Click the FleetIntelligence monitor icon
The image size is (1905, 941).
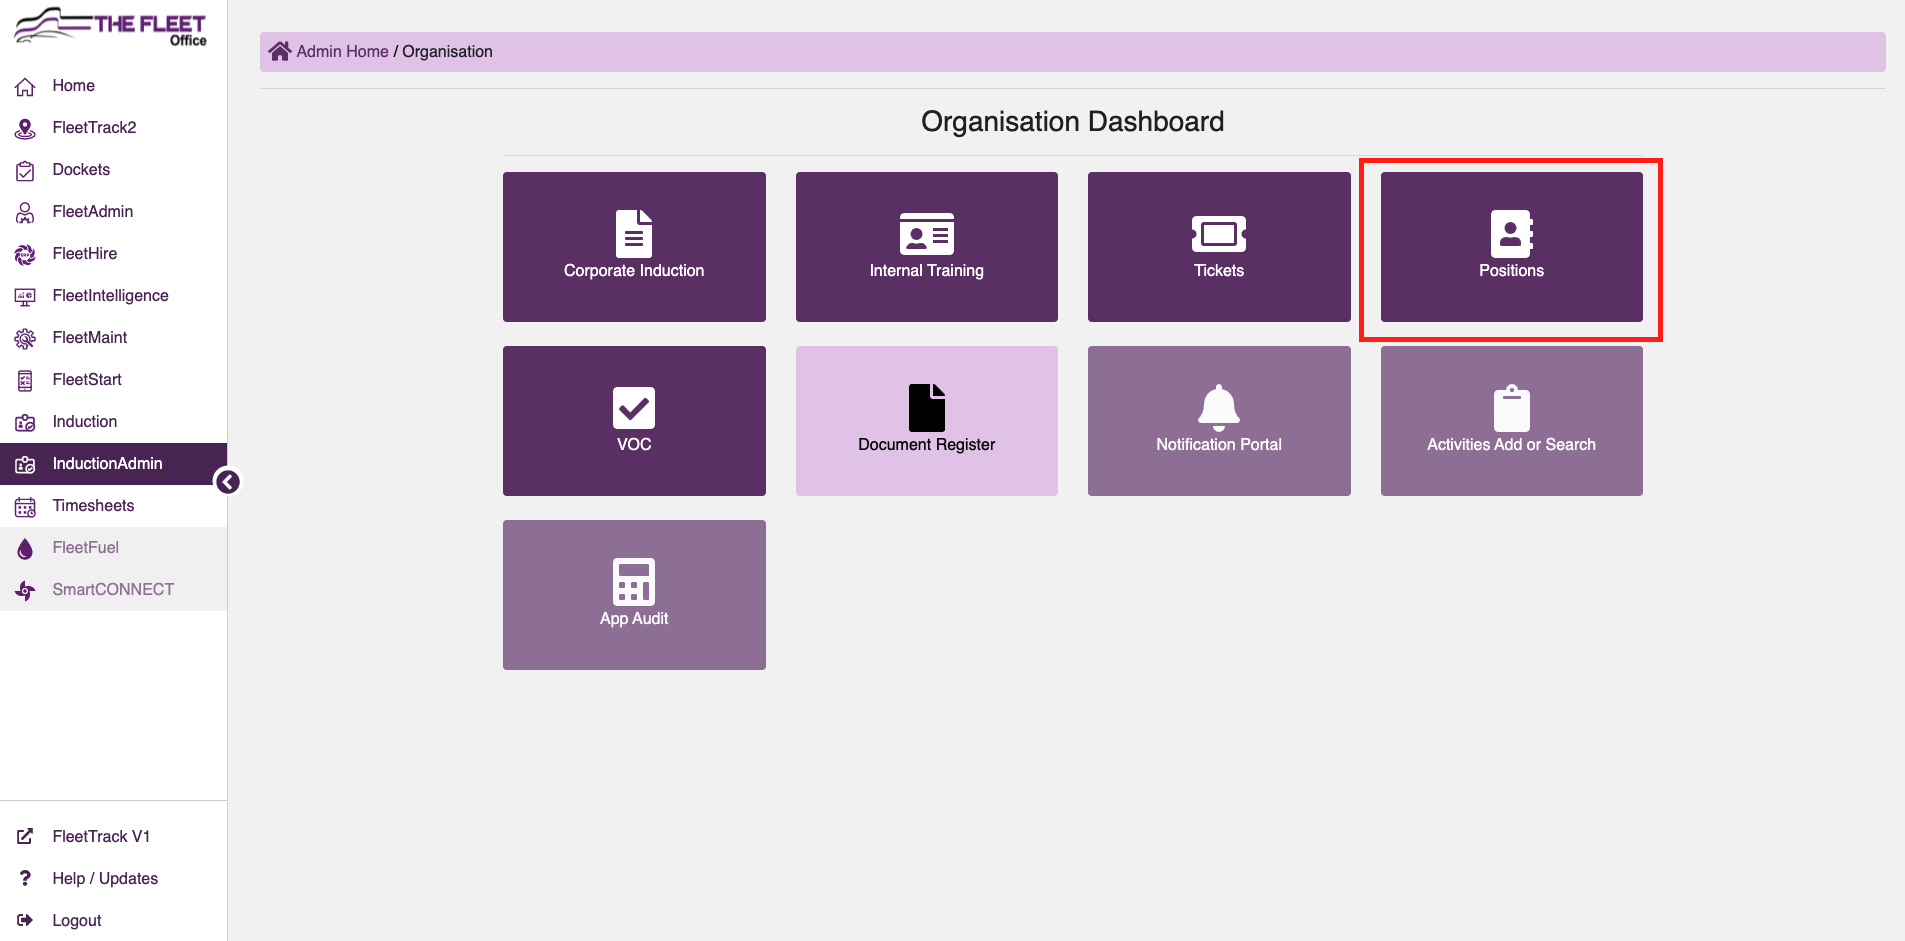[x=25, y=297]
